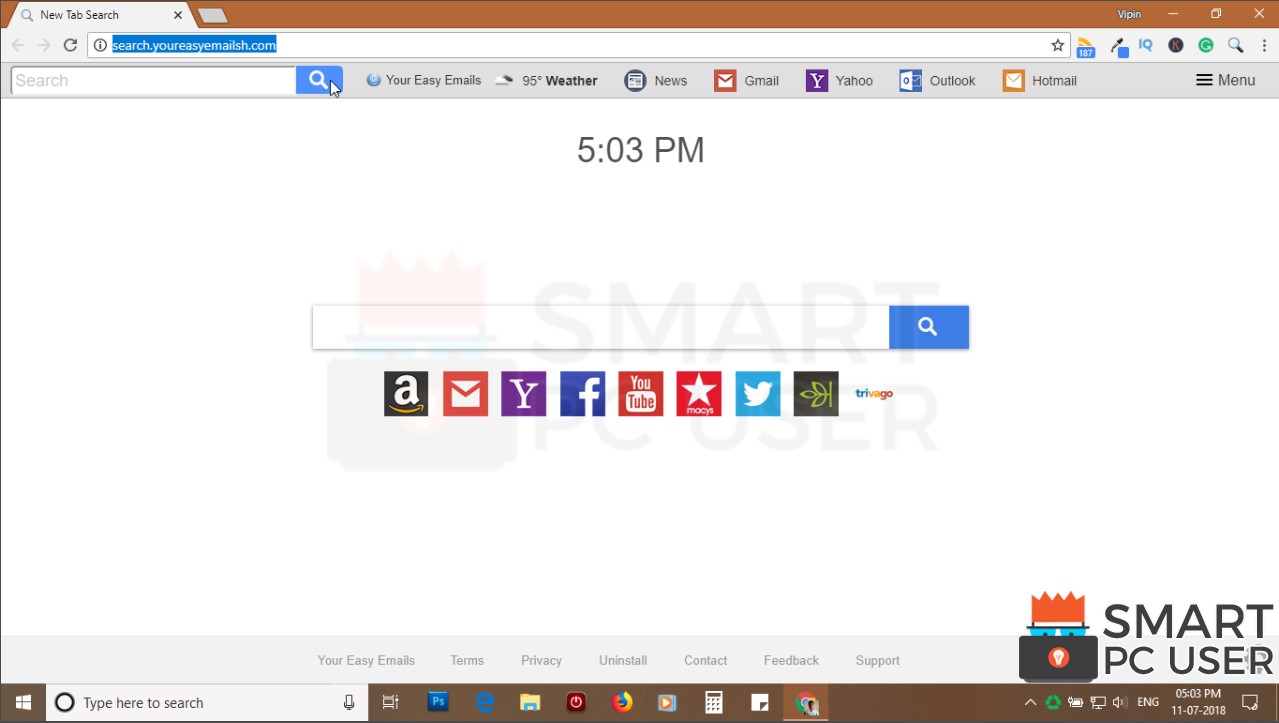The image size is (1279, 723).
Task: Open the Support footer link
Action: click(877, 660)
